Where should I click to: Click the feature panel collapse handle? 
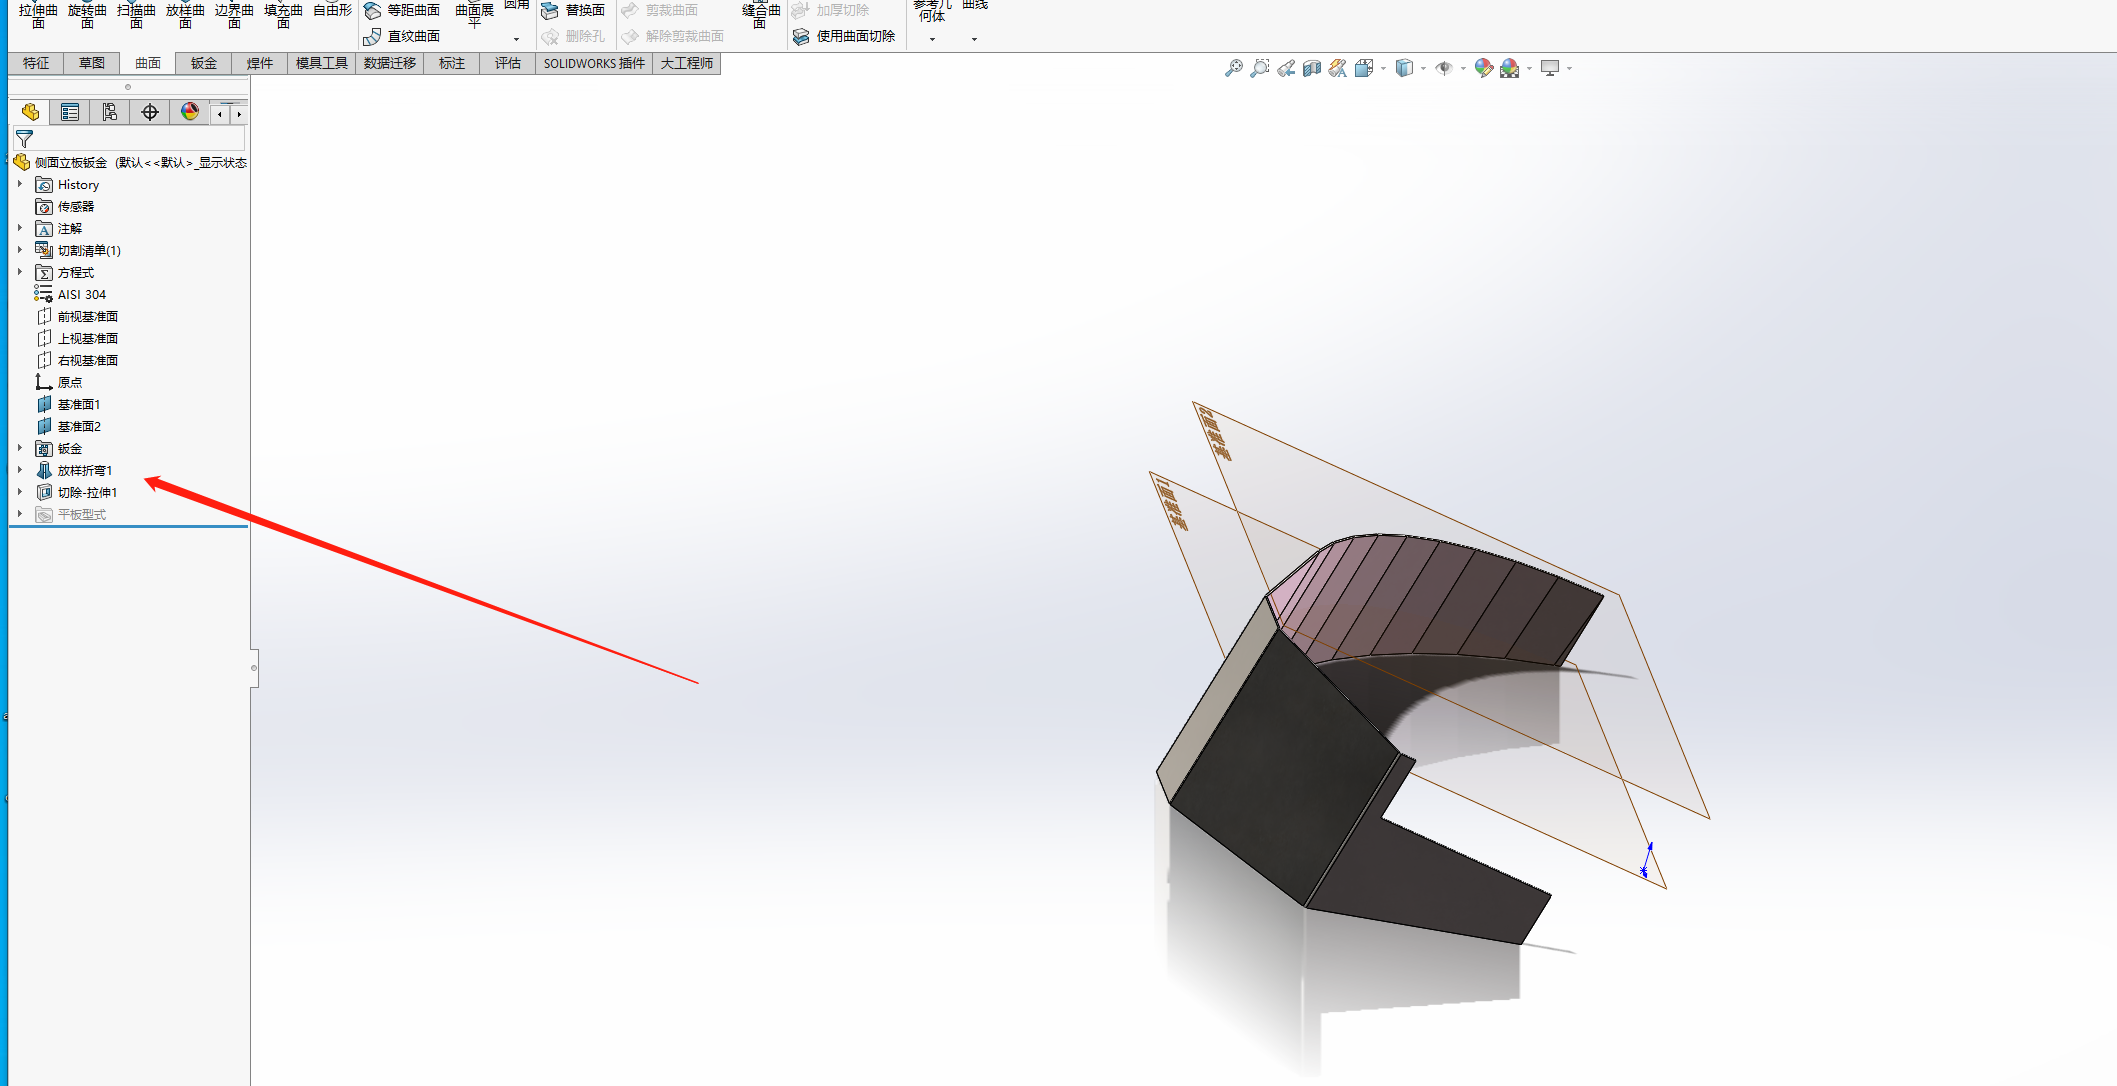point(254,668)
